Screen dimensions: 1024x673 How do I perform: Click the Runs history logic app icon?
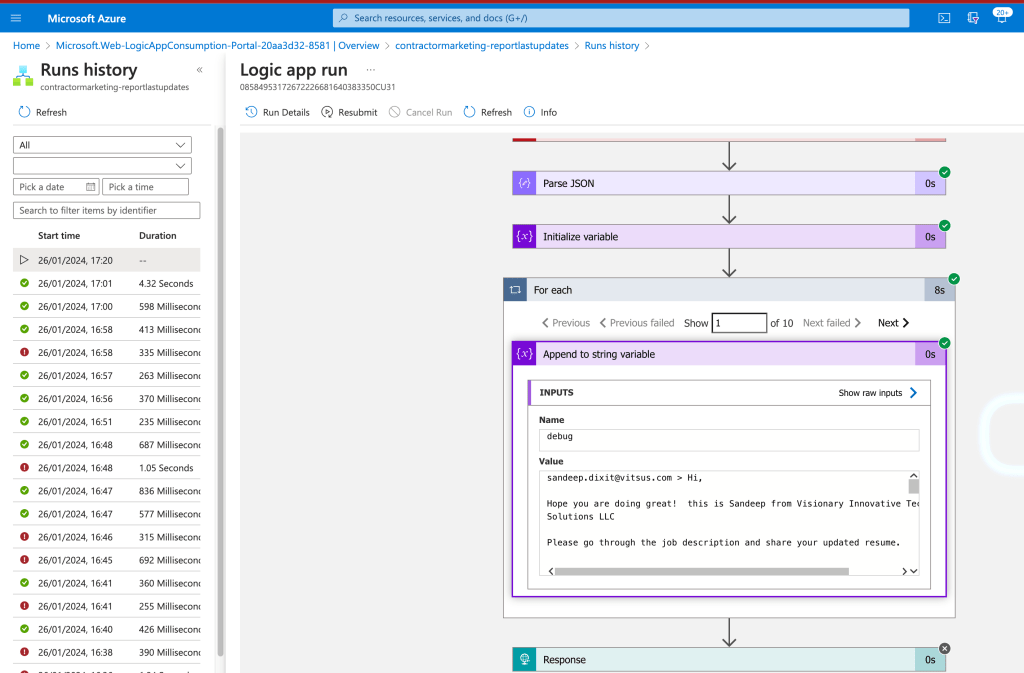pos(23,76)
